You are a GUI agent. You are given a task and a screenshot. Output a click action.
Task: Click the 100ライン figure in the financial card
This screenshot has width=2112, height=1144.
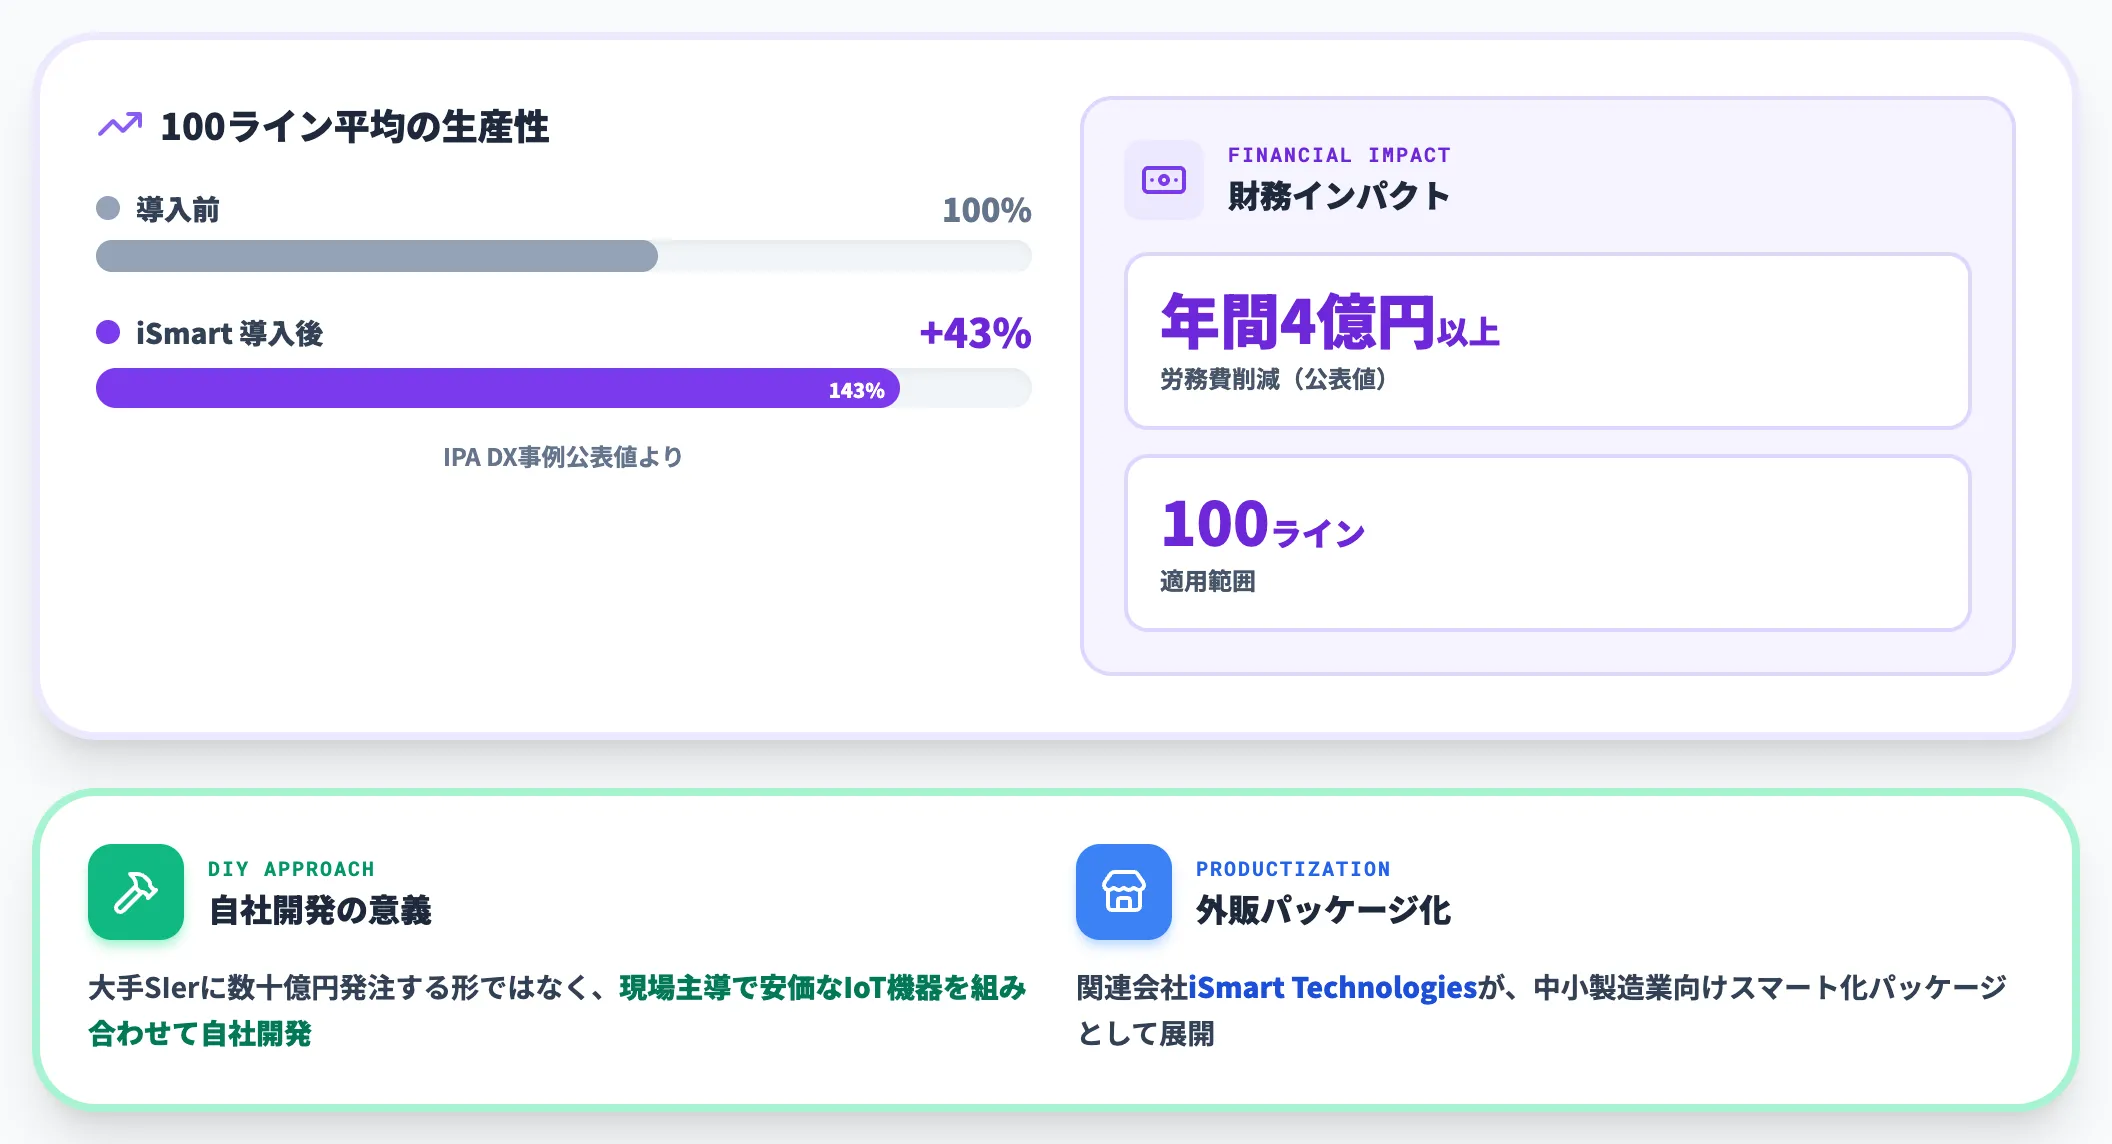(1263, 524)
